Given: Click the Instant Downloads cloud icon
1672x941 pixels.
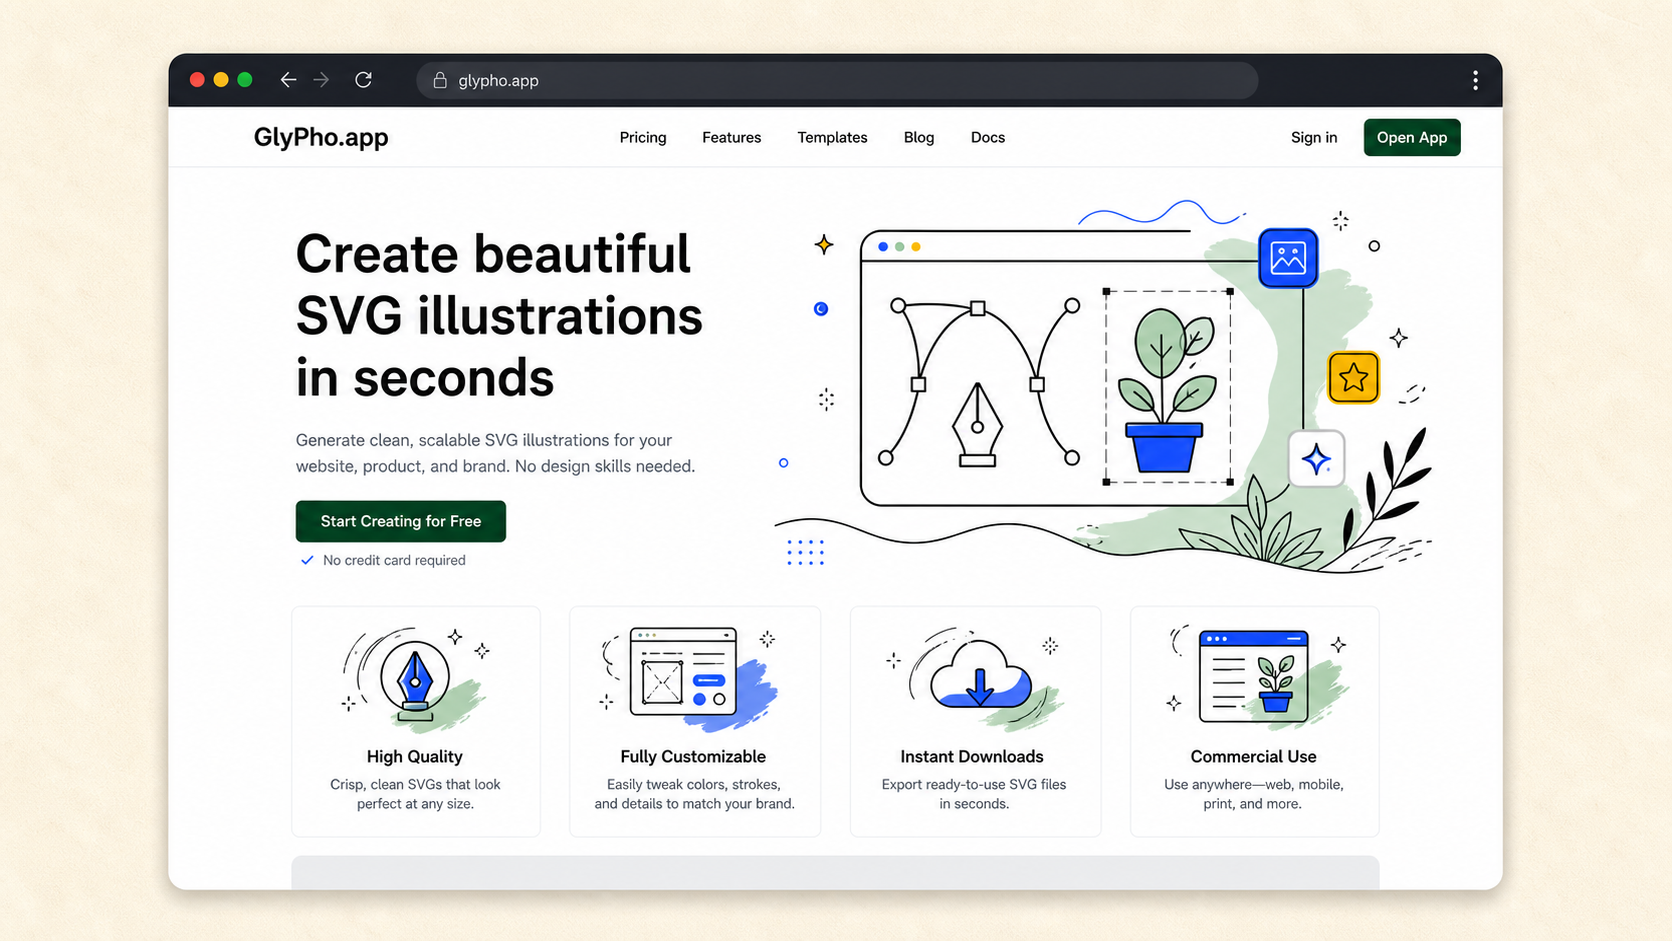Looking at the screenshot, I should (x=980, y=675).
